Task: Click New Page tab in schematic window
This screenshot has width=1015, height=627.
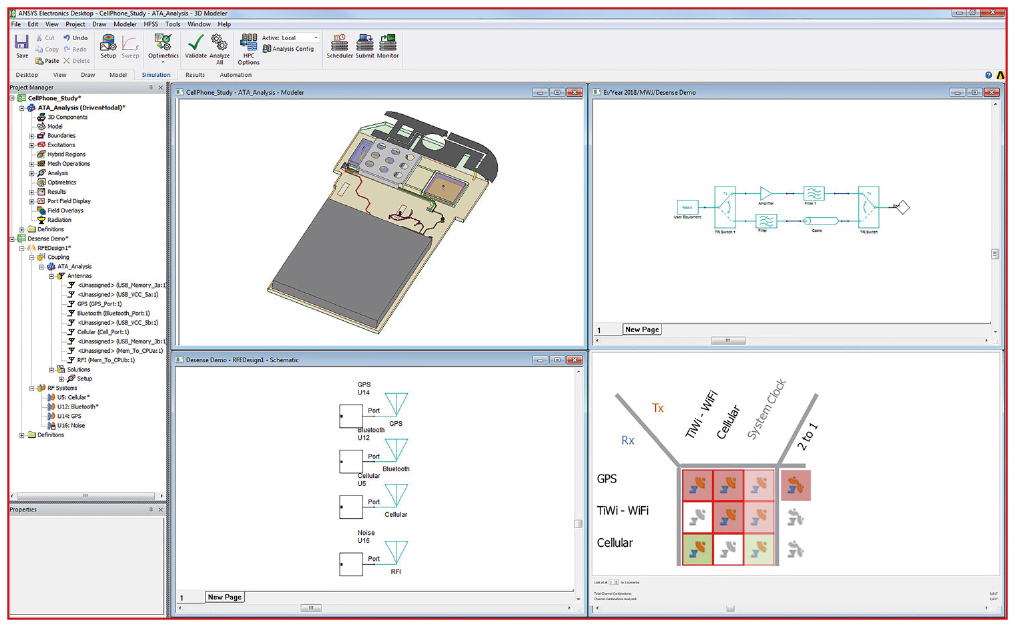Action: pyautogui.click(x=225, y=597)
